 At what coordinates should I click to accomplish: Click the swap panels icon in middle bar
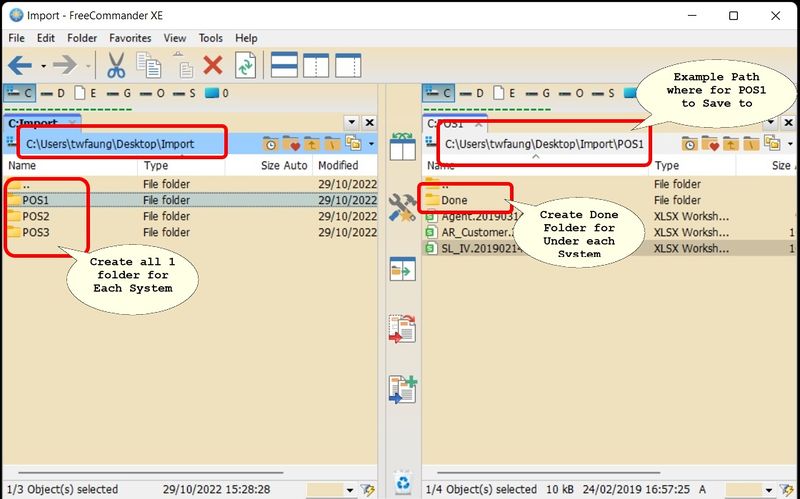tap(402, 147)
